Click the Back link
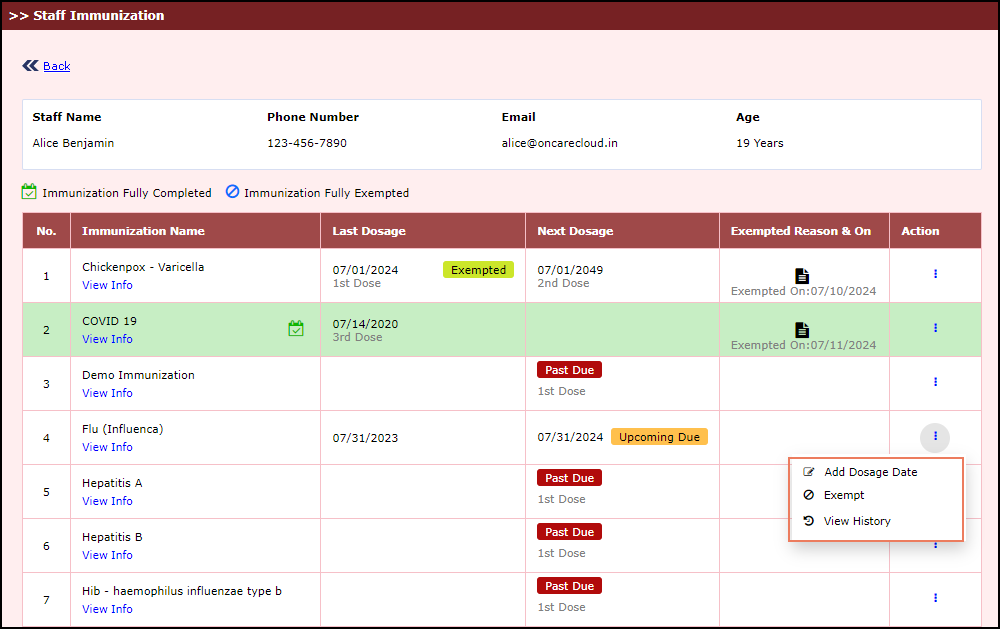The image size is (1000, 629). tap(57, 66)
